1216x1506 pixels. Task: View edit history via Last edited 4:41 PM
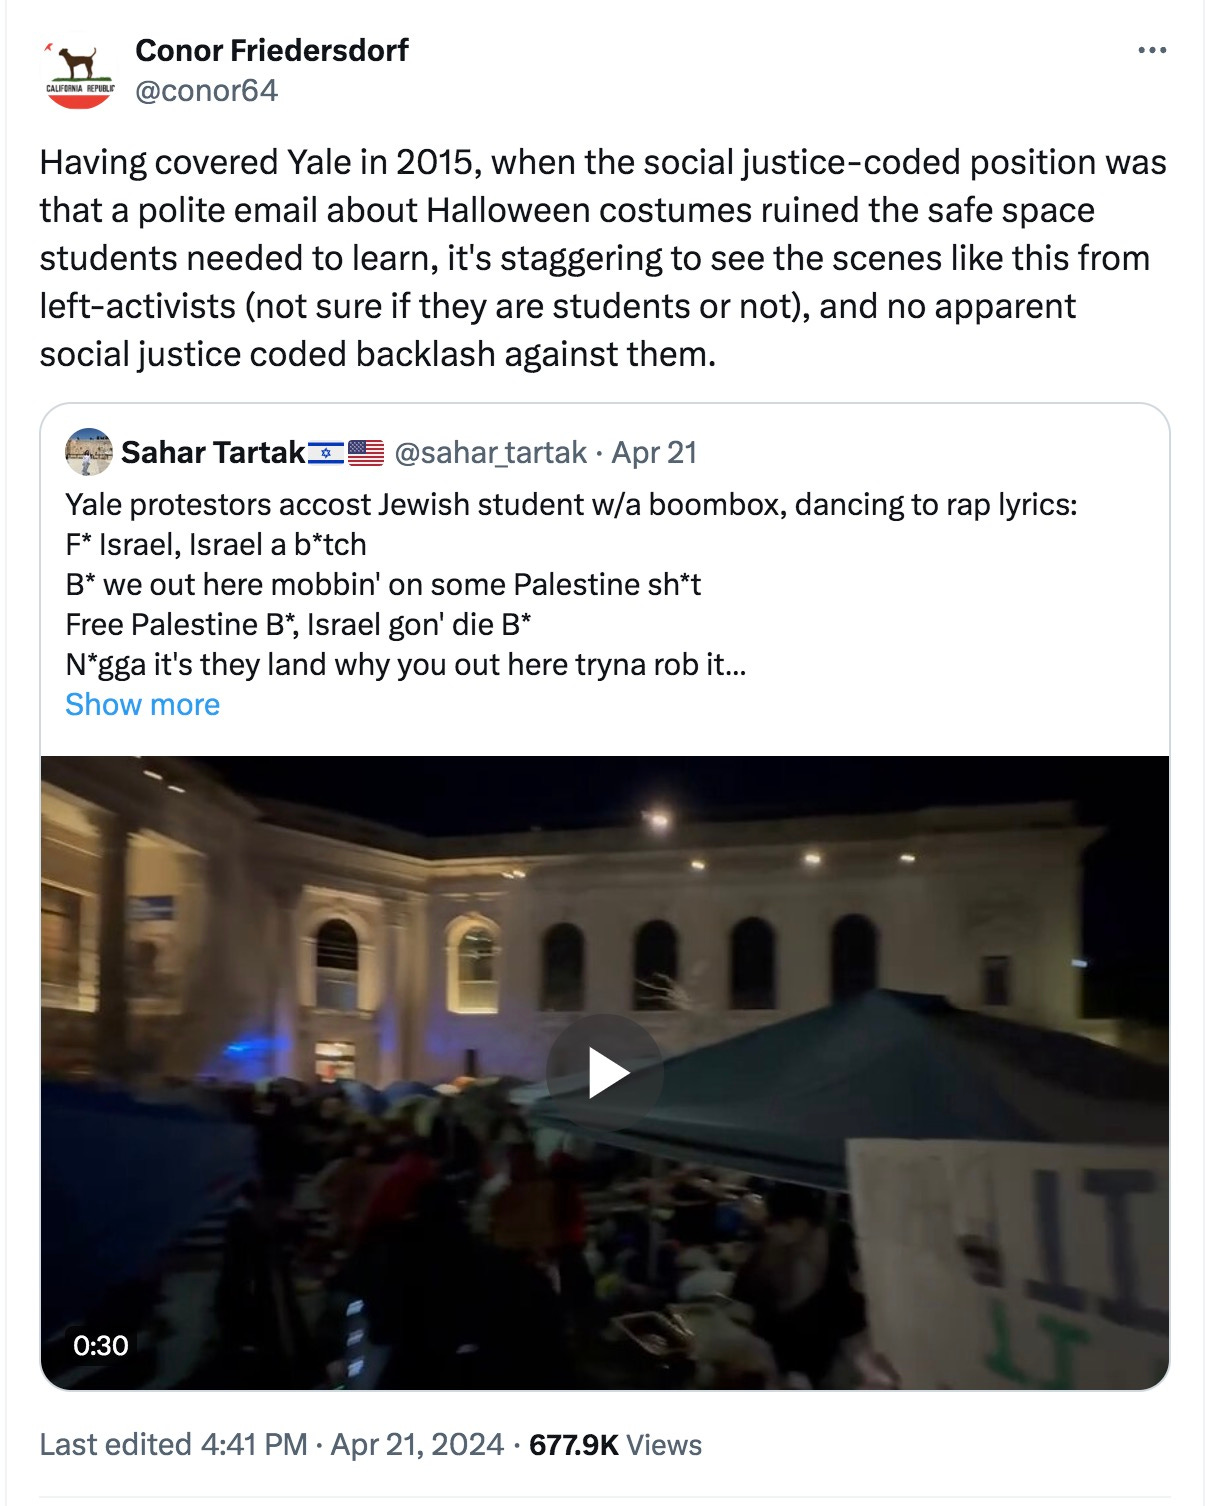pyautogui.click(x=173, y=1445)
